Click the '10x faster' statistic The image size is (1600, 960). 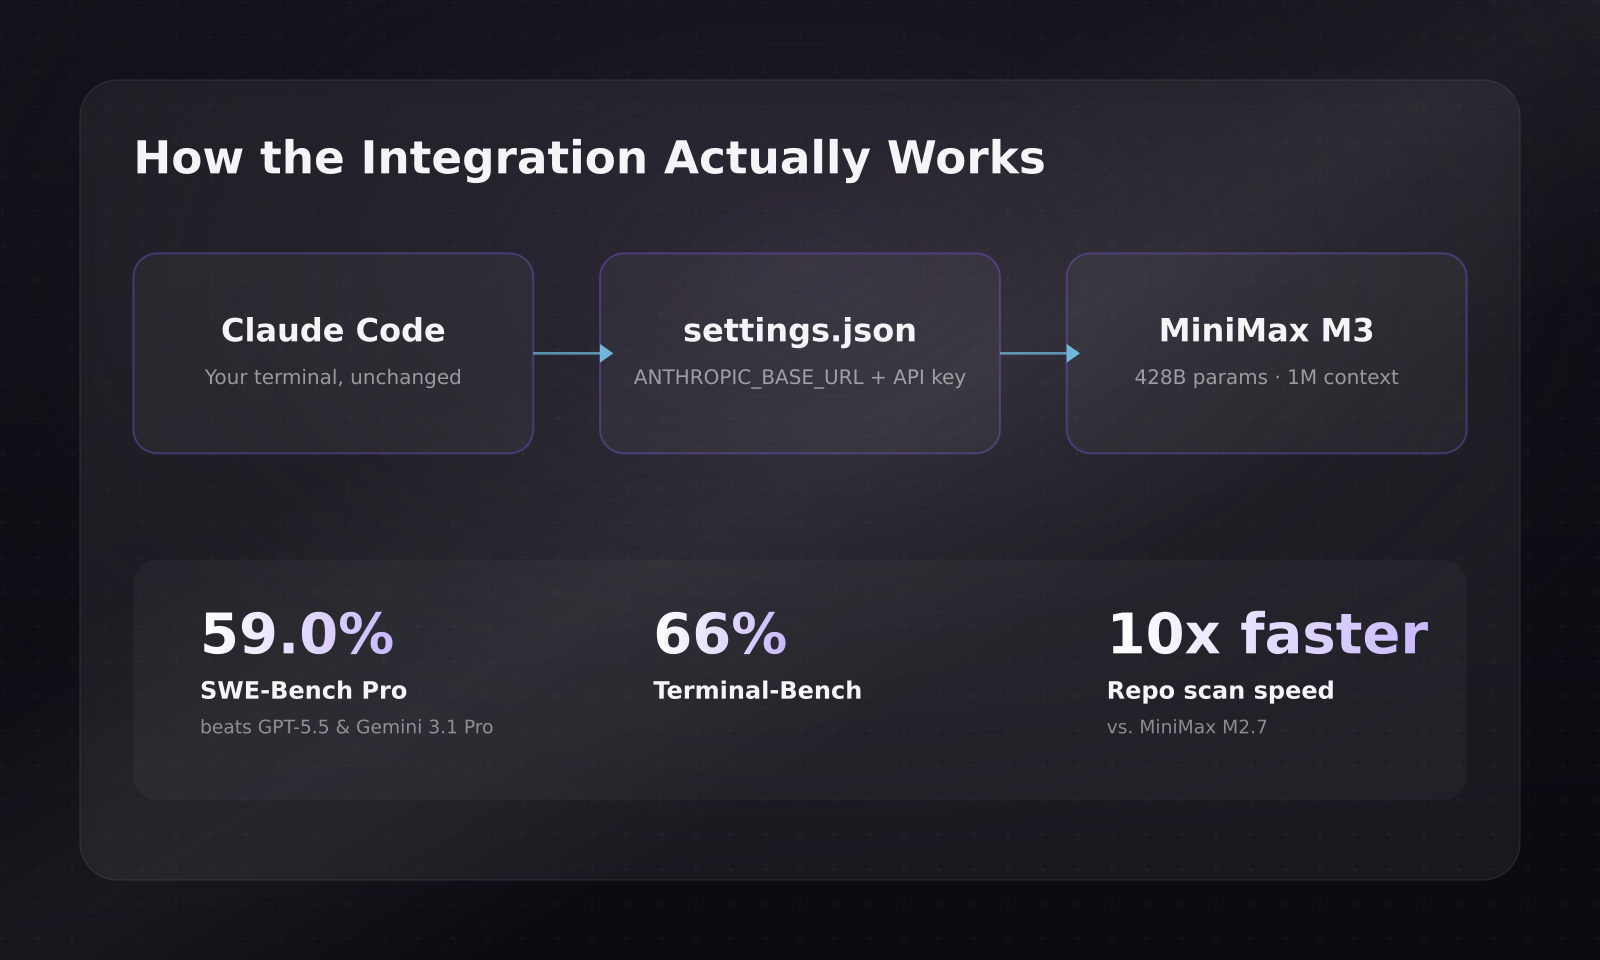(x=1267, y=634)
